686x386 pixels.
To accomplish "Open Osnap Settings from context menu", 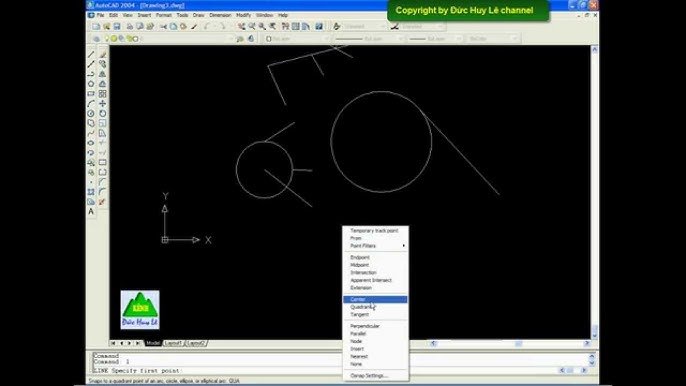I will [x=375, y=375].
